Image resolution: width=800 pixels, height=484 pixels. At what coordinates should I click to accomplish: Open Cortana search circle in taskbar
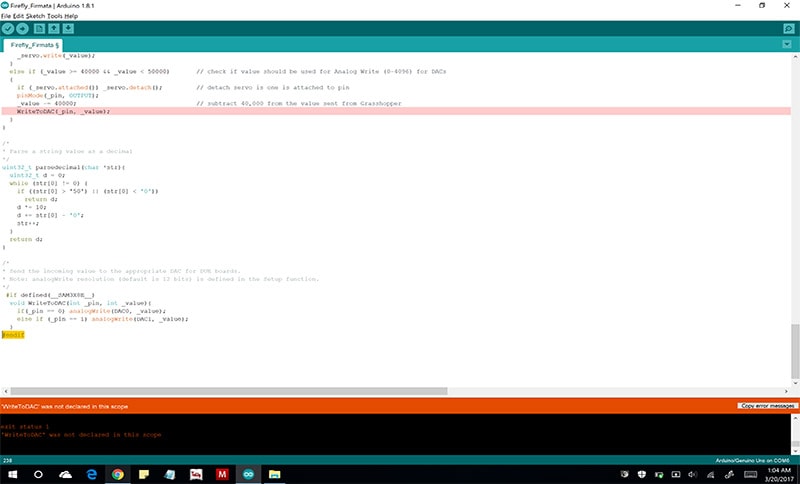[38, 474]
